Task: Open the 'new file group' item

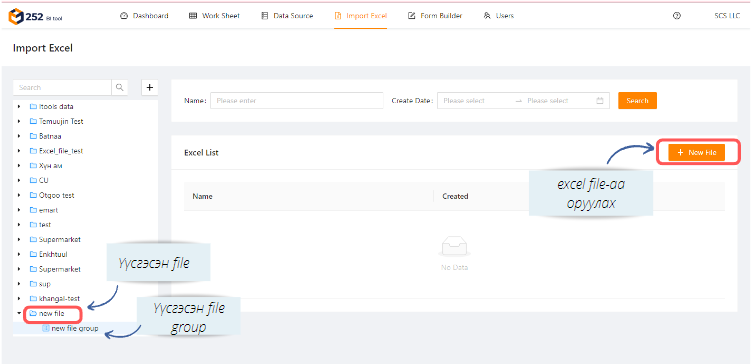Action: pos(74,328)
